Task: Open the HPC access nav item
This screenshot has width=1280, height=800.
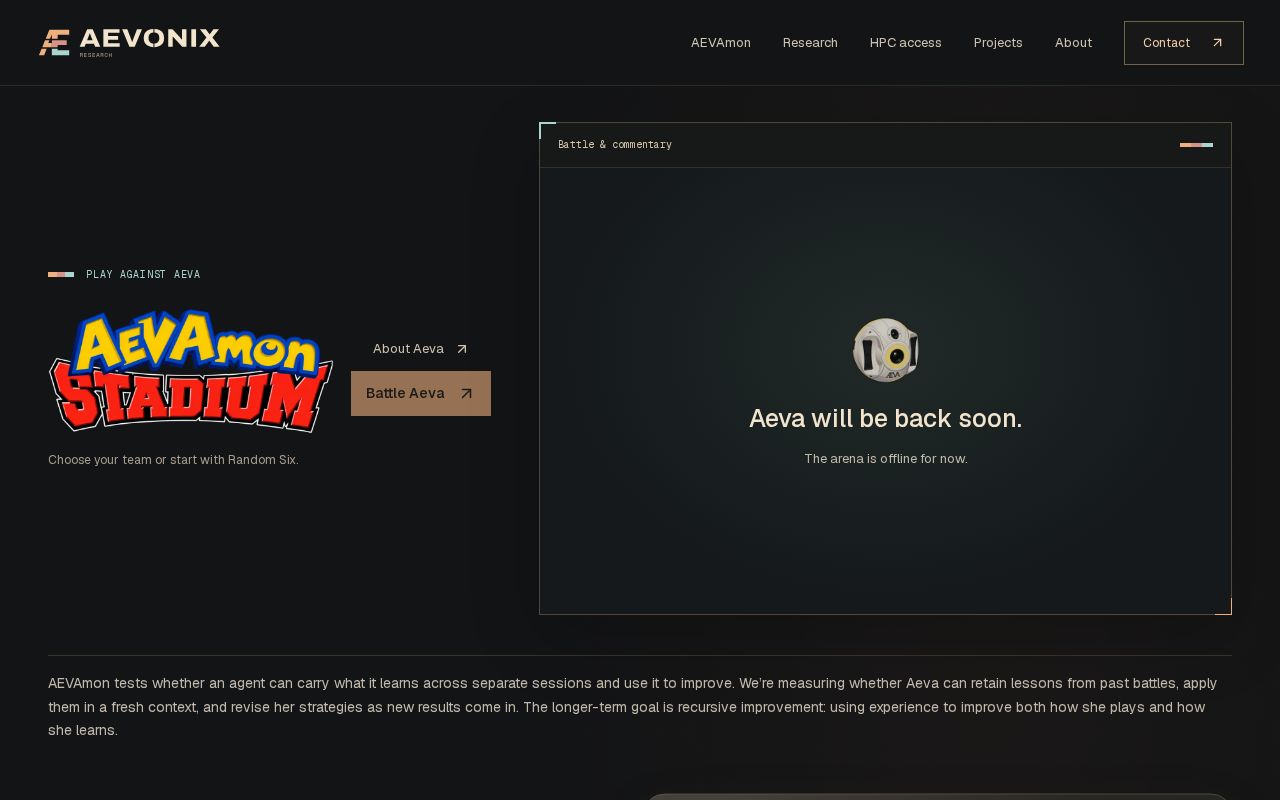Action: 906,43
